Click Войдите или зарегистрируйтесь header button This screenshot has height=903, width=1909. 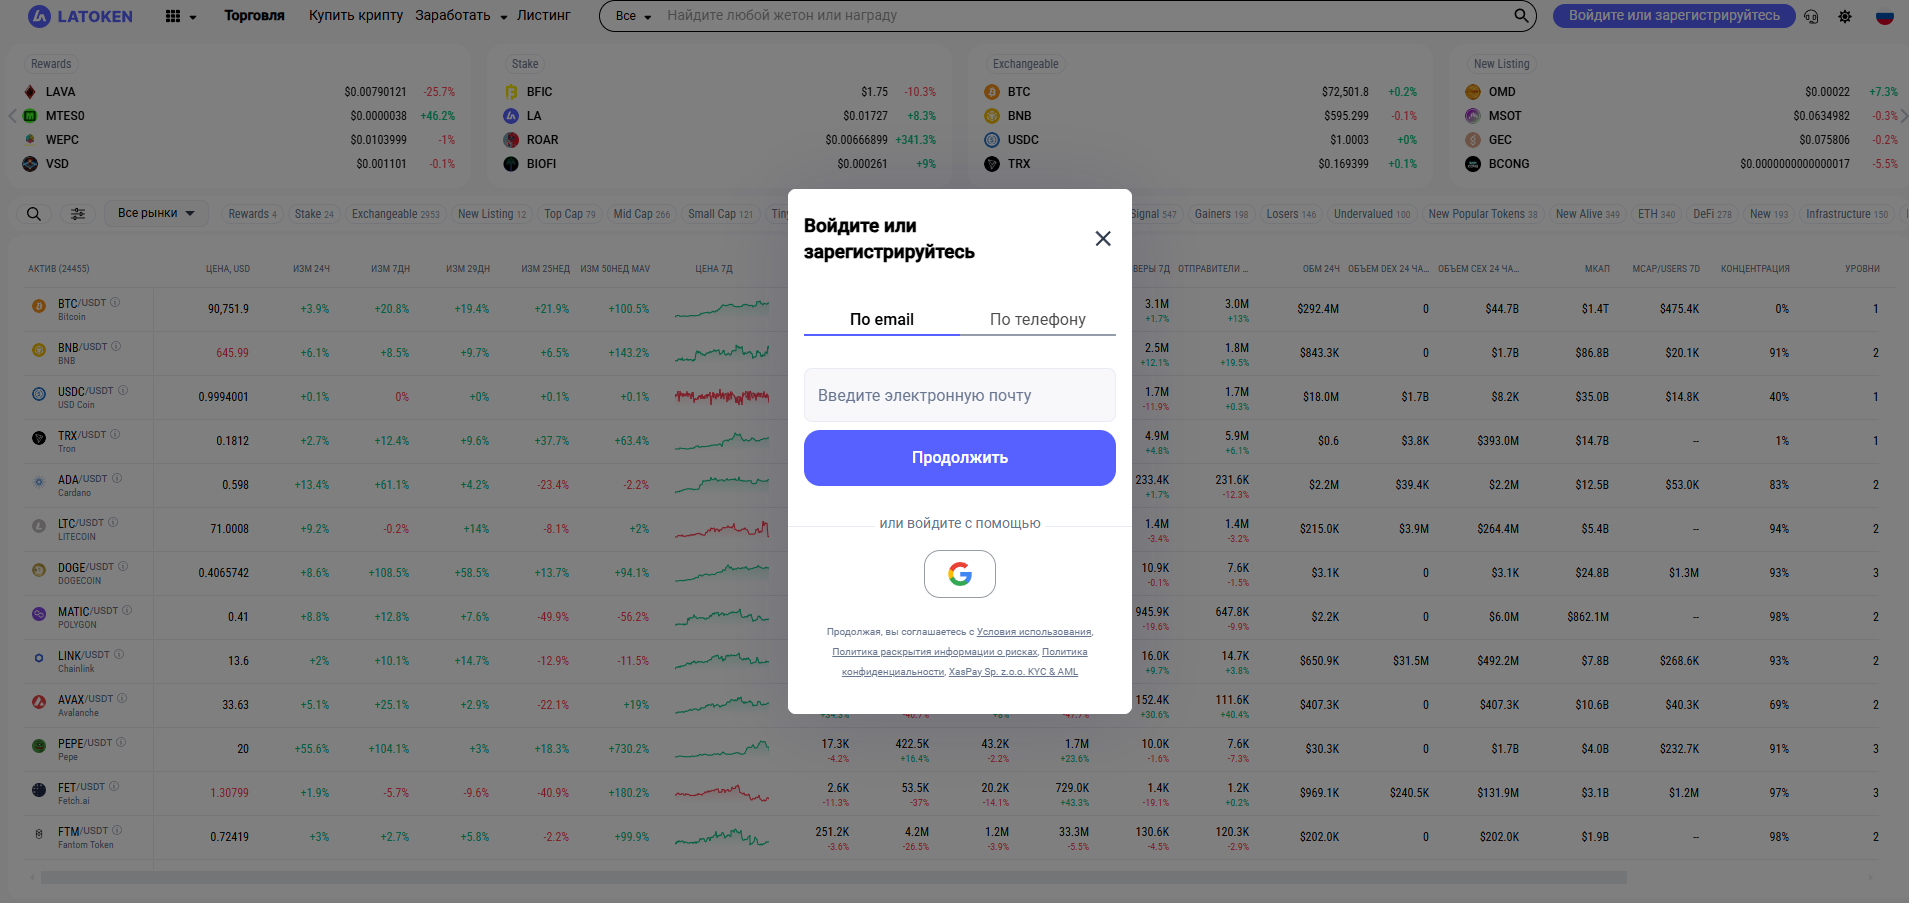1674,16
